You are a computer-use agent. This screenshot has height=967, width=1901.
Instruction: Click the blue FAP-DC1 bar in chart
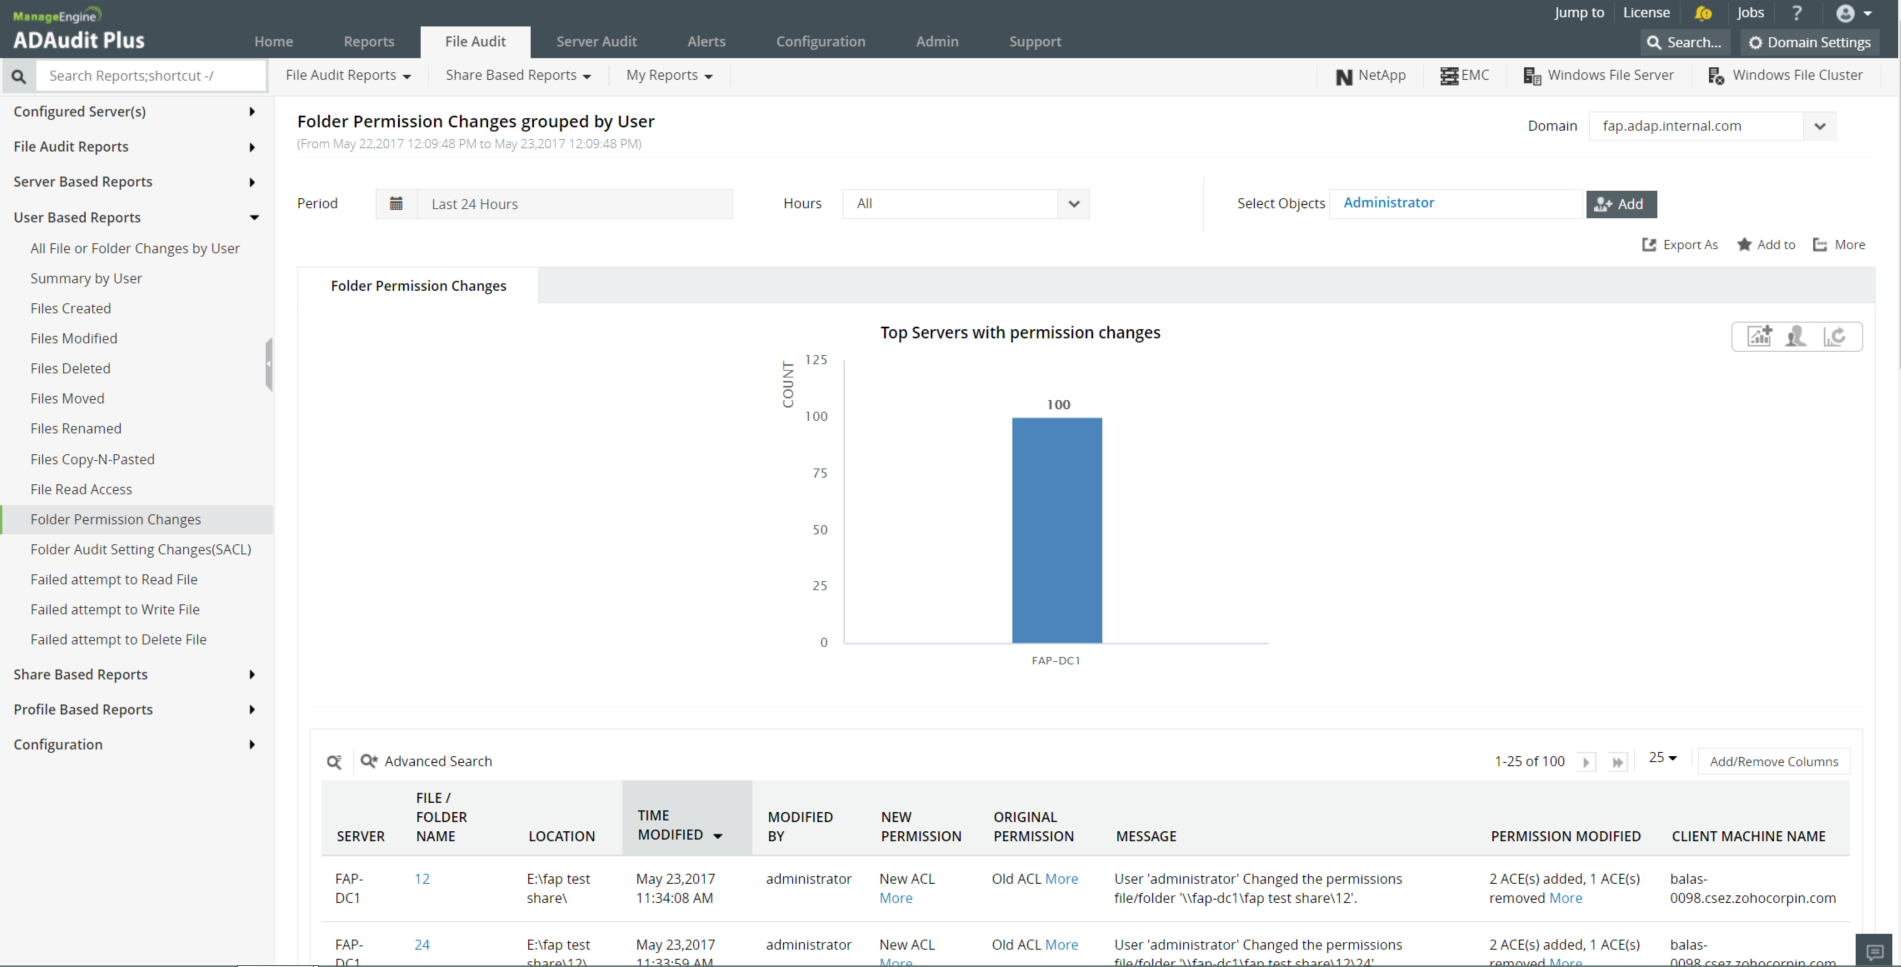tap(1056, 530)
